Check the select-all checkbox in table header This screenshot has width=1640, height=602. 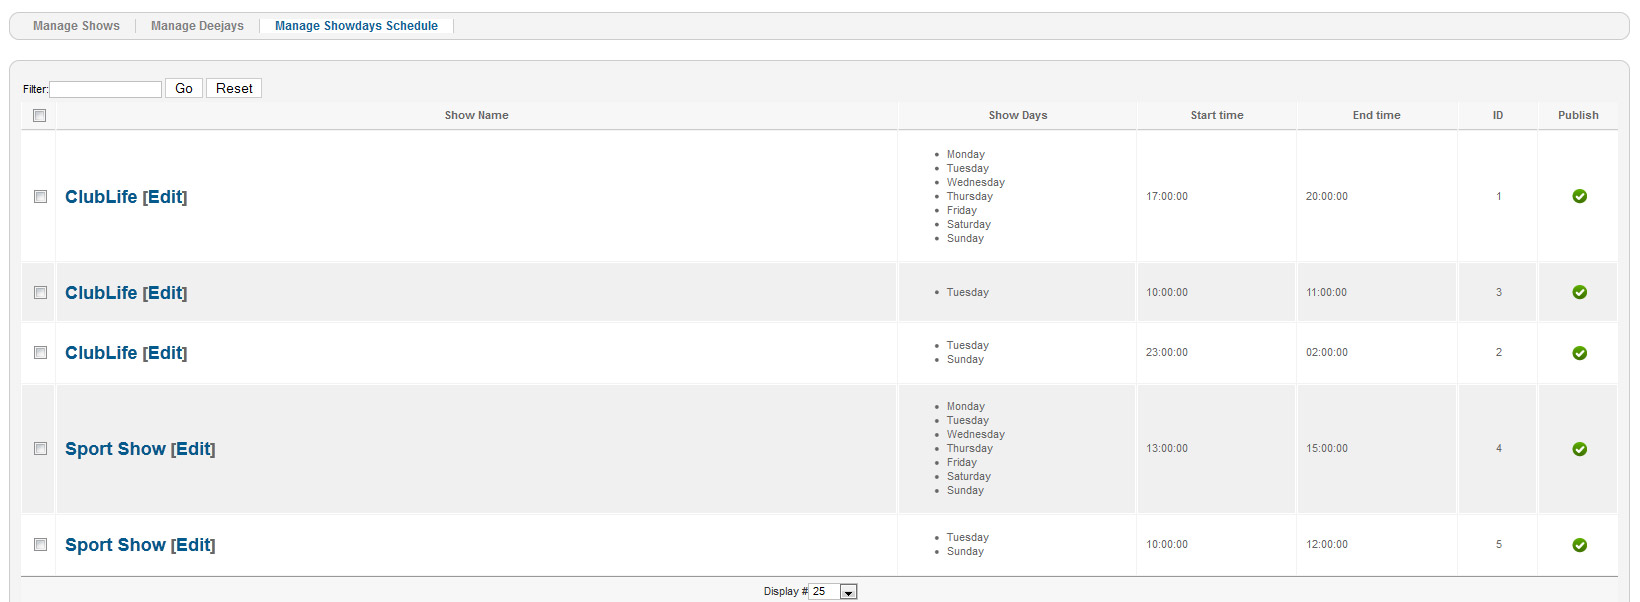tap(40, 116)
